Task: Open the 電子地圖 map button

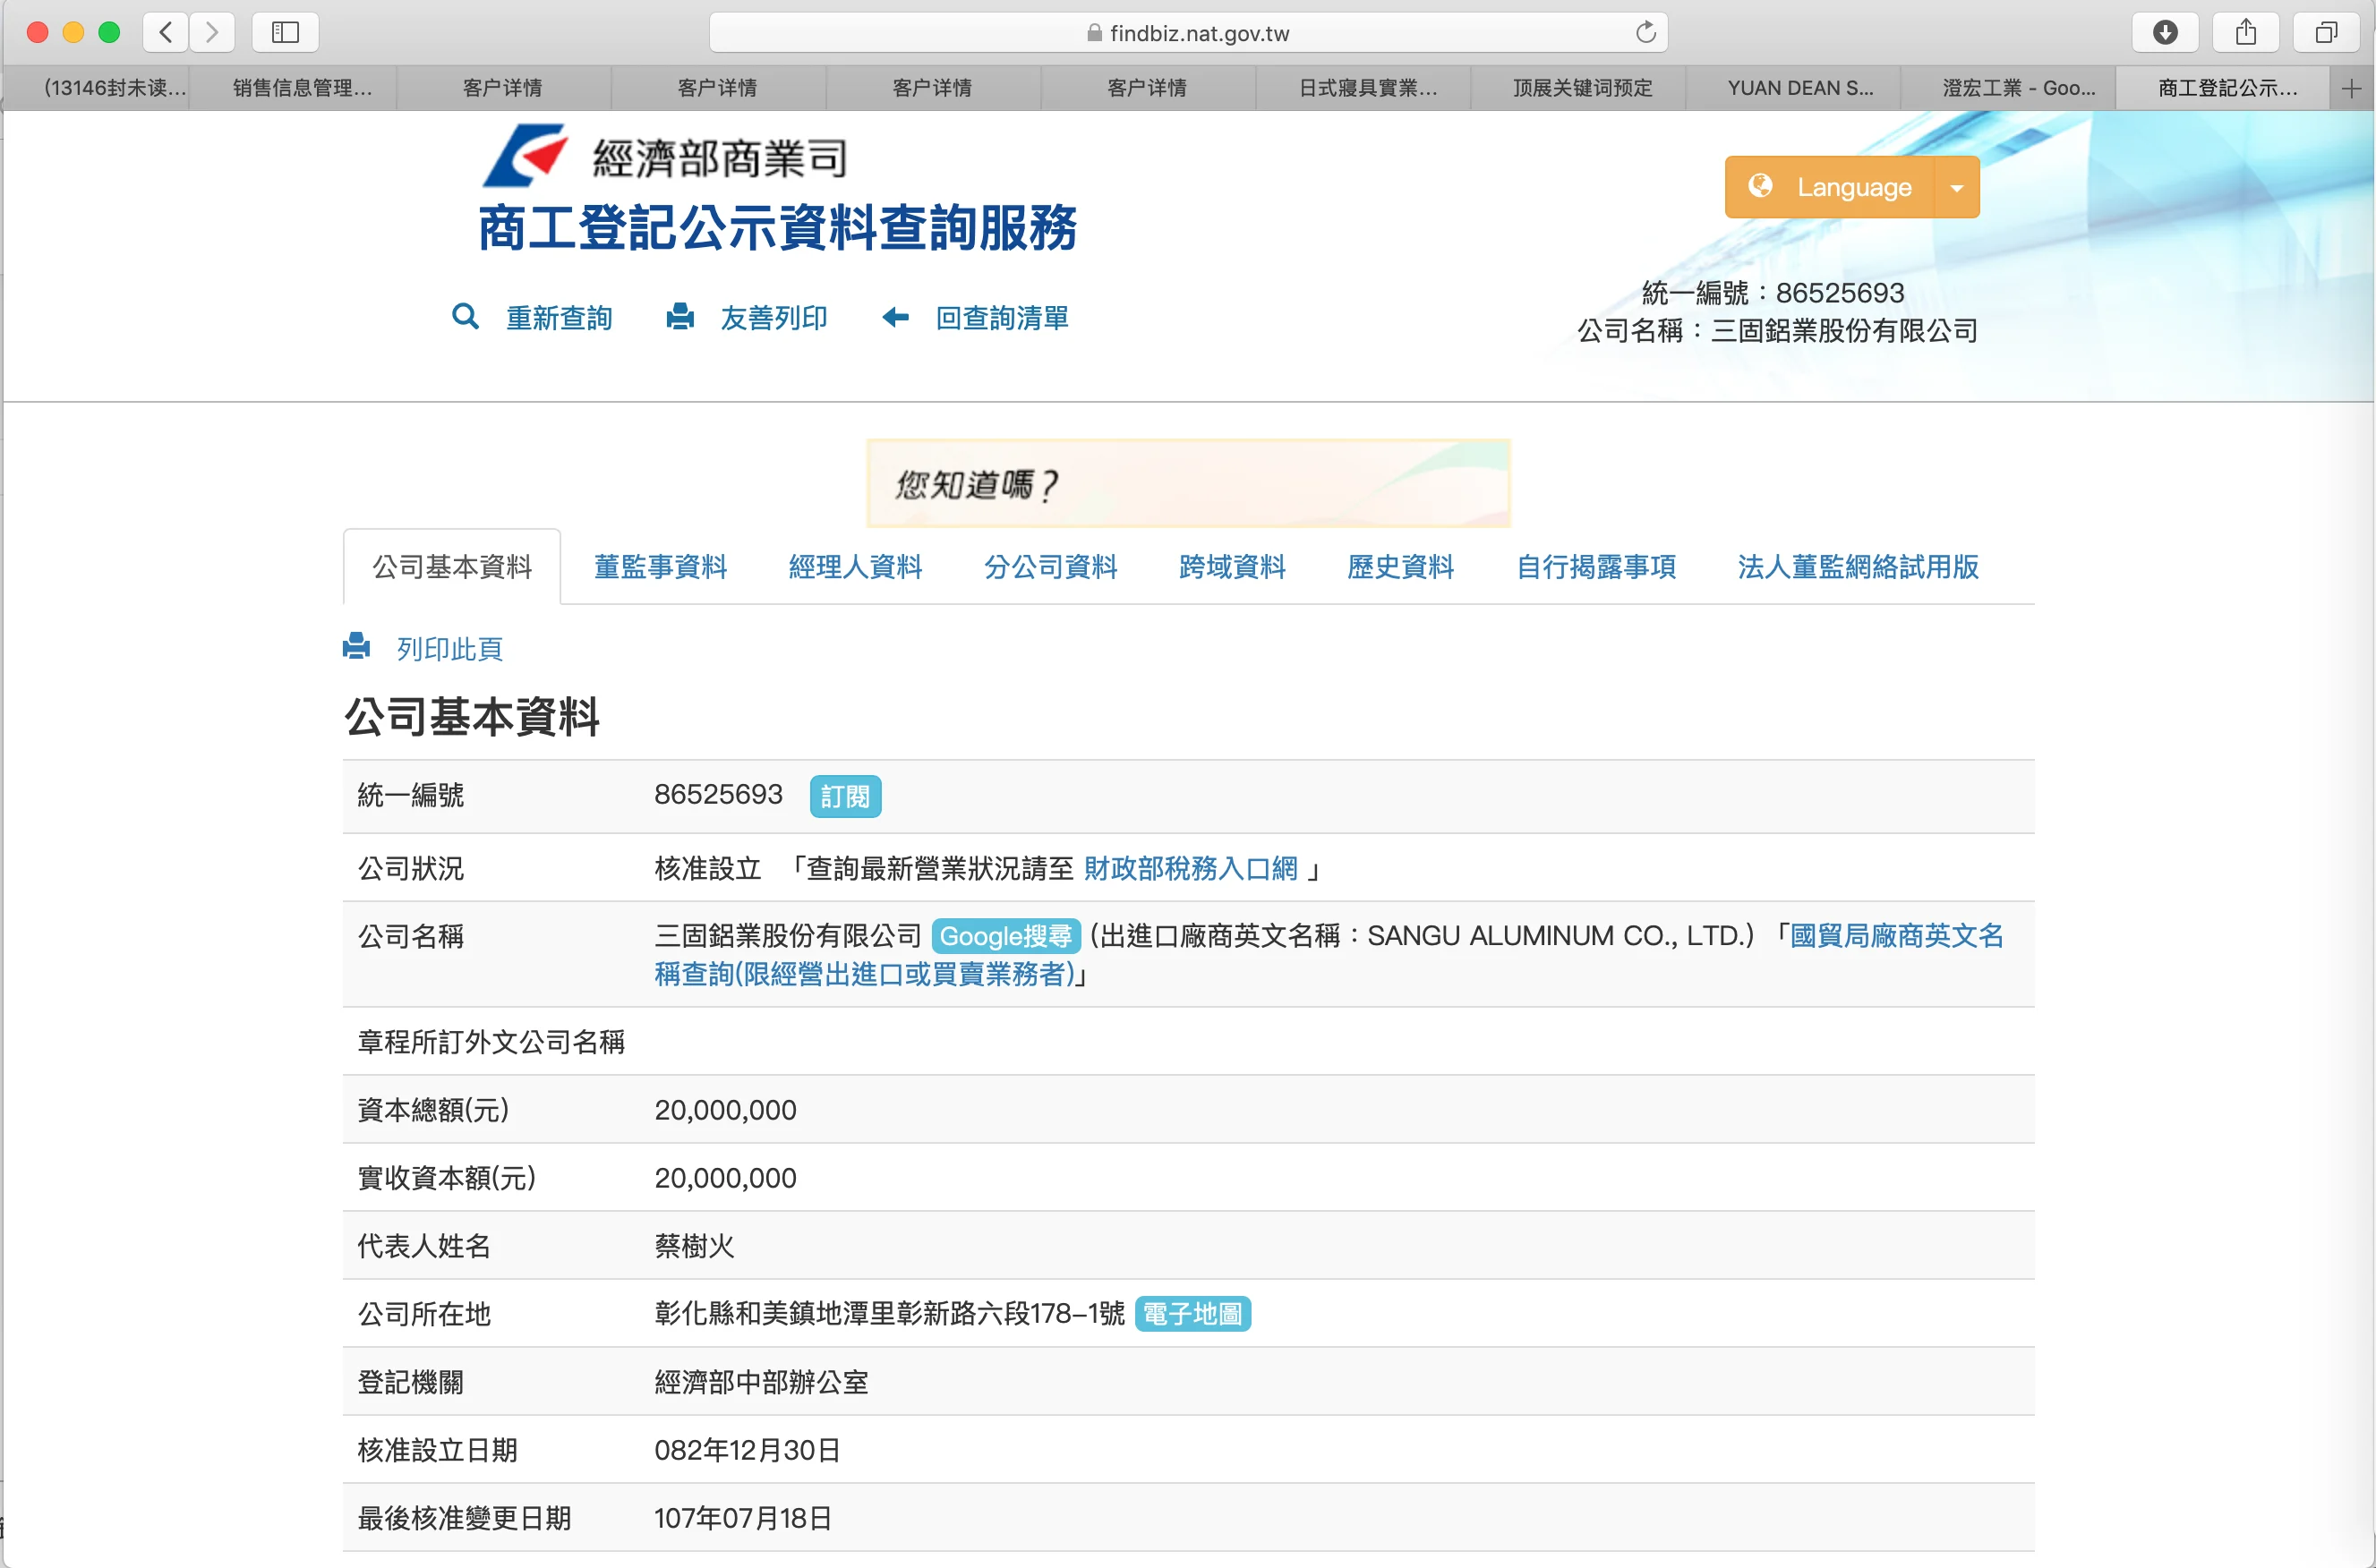Action: pyautogui.click(x=1192, y=1313)
